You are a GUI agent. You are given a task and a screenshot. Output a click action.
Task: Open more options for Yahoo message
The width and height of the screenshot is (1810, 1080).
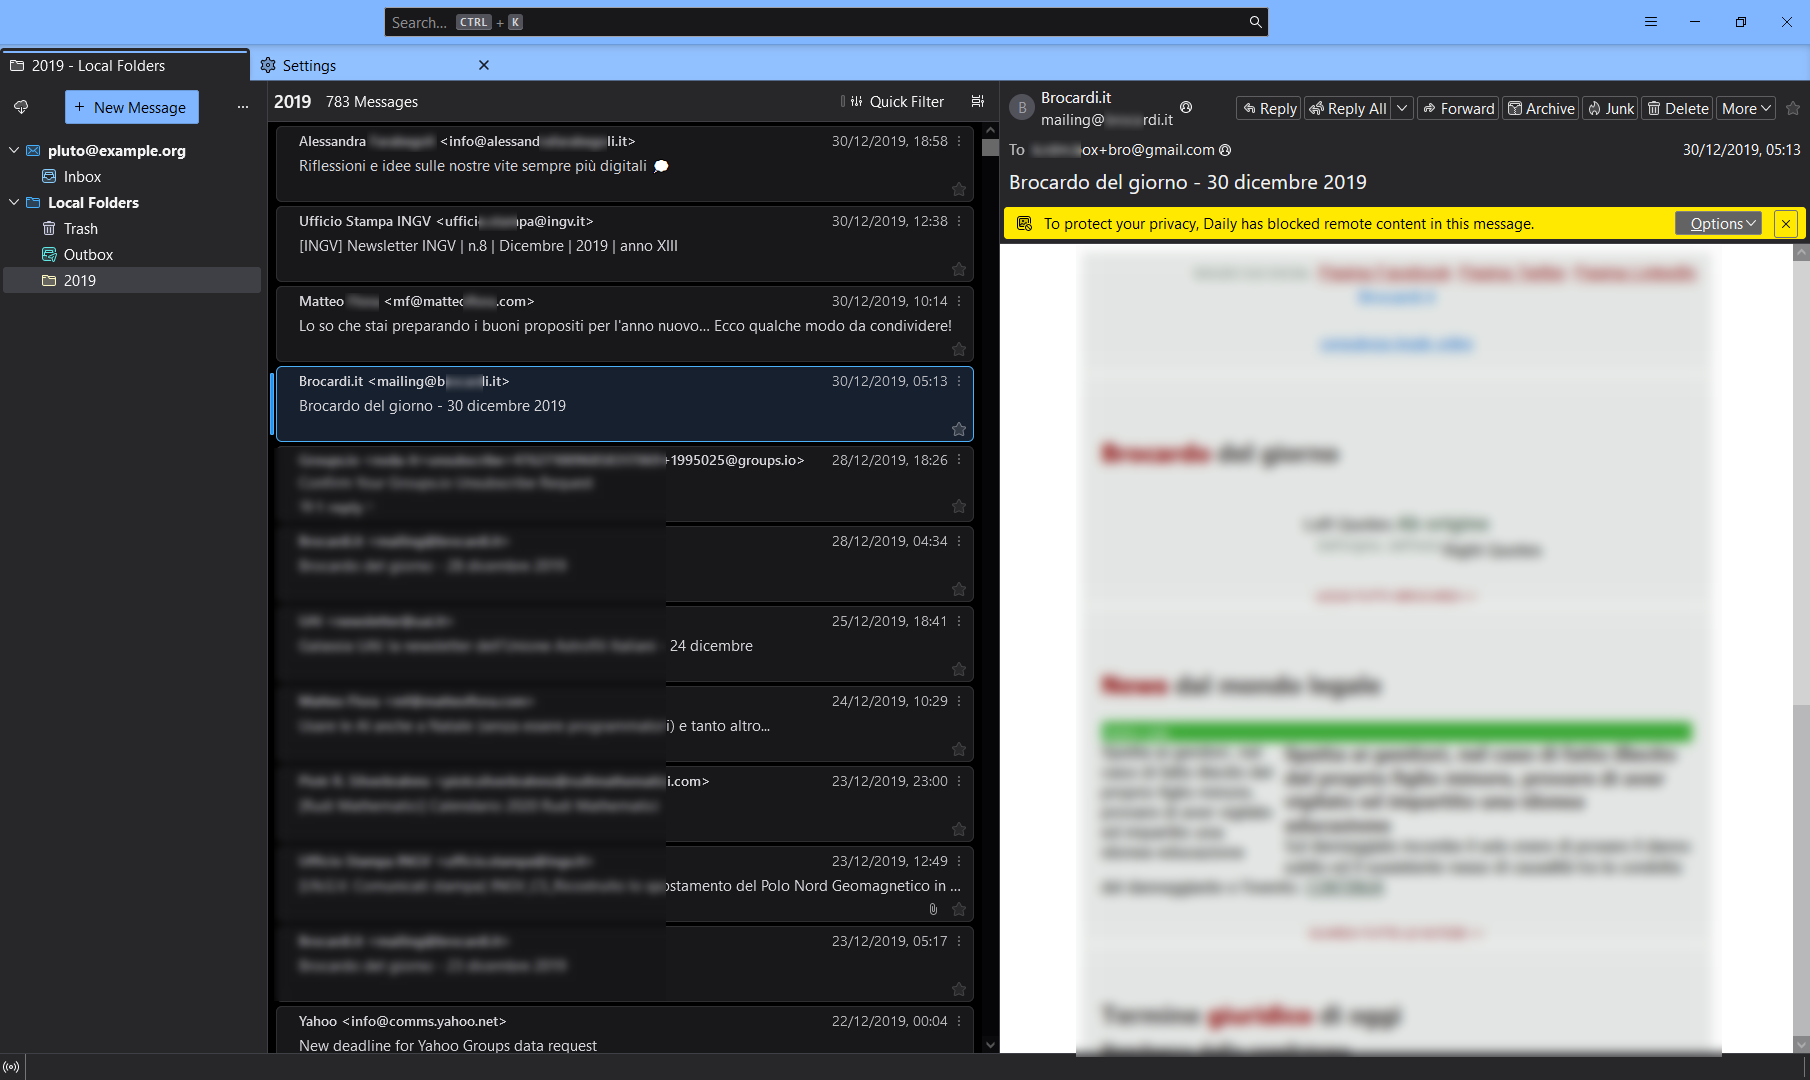[959, 1021]
